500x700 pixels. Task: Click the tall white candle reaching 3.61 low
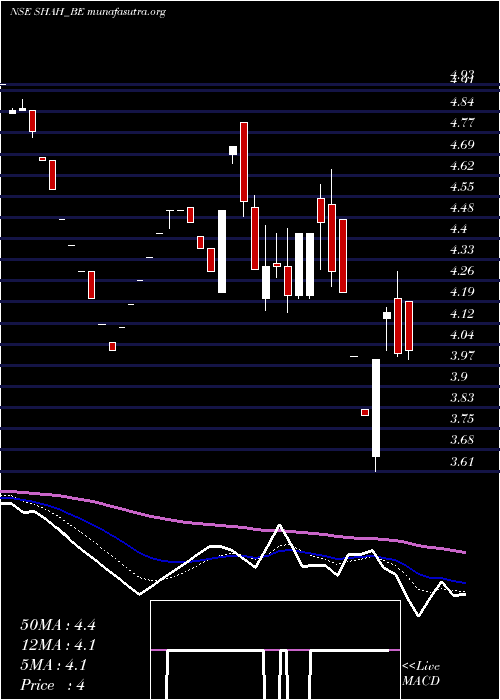(376, 415)
